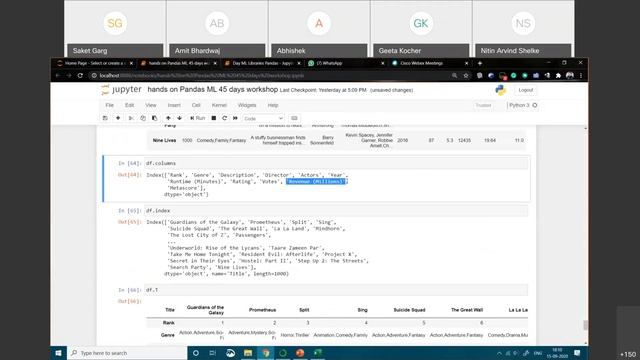
Task: Open the Insert menu in Jupyter
Action: (174, 105)
